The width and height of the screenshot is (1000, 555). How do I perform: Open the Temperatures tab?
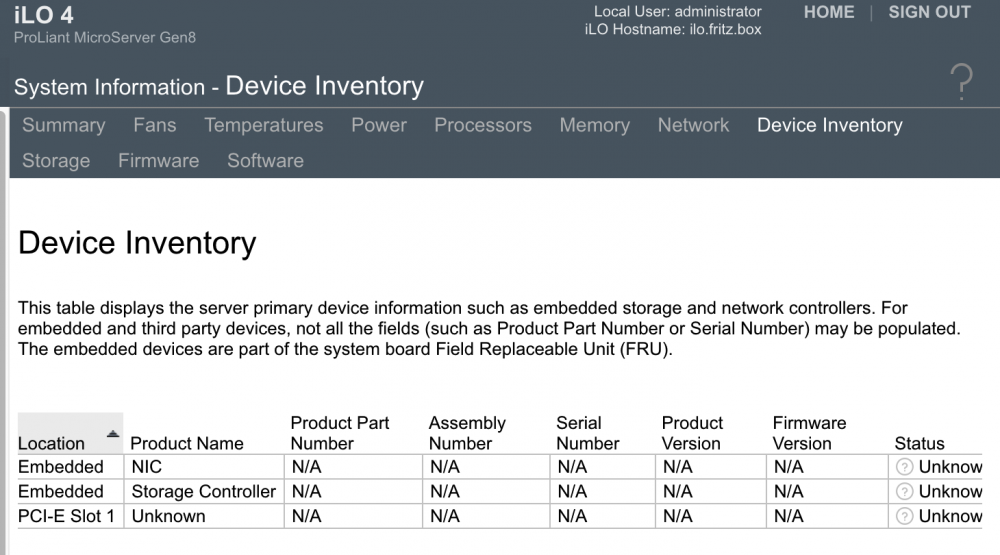263,125
